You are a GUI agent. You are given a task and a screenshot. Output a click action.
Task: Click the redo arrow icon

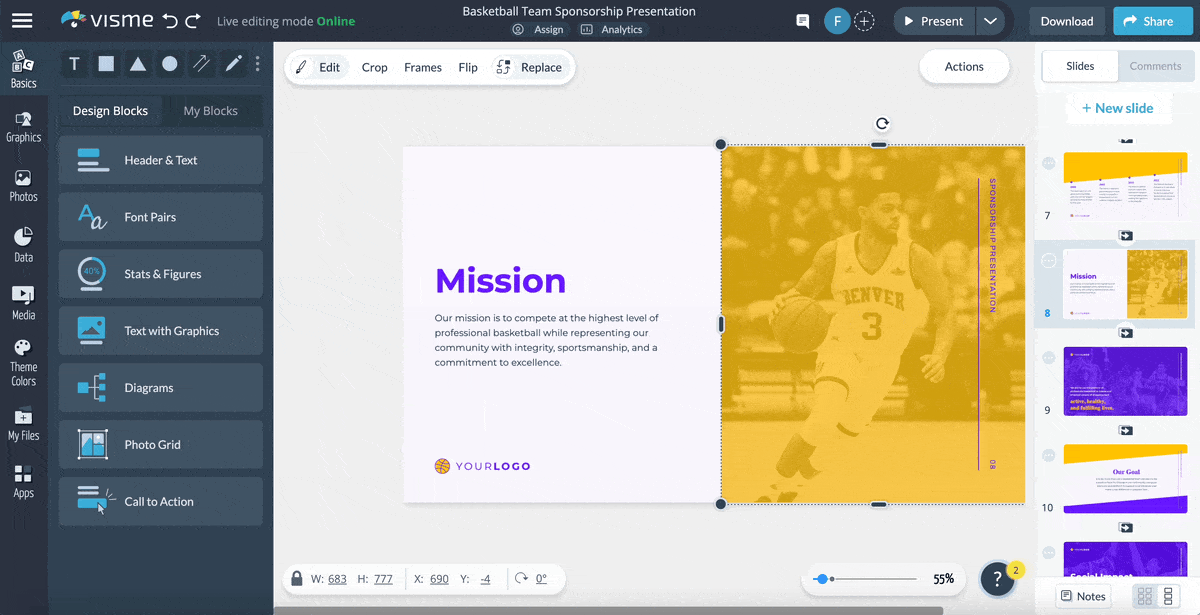(x=193, y=21)
